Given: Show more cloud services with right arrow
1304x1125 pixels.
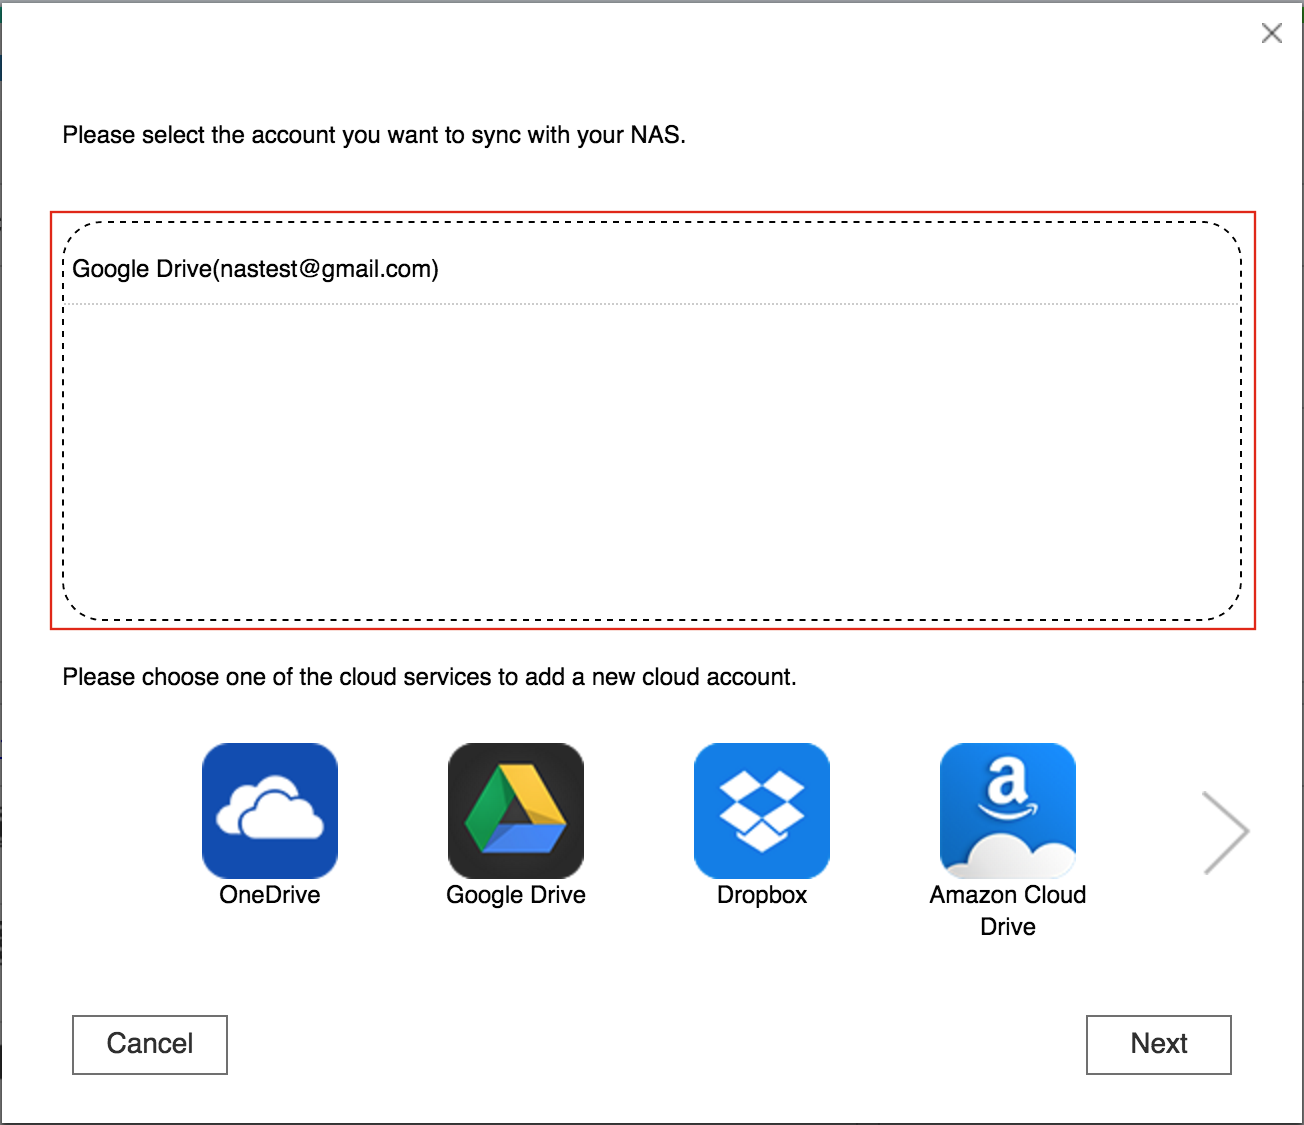Looking at the screenshot, I should pyautogui.click(x=1225, y=833).
